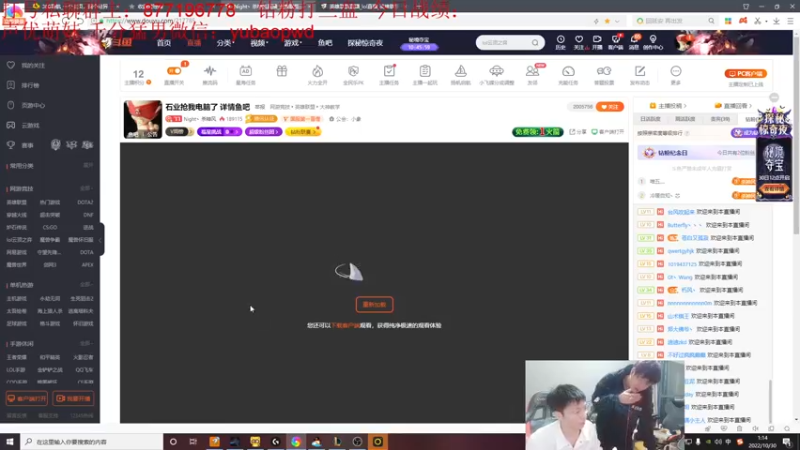800x450 pixels.
Task: Expand the 游戏 dropdown in navigation
Action: coord(292,43)
